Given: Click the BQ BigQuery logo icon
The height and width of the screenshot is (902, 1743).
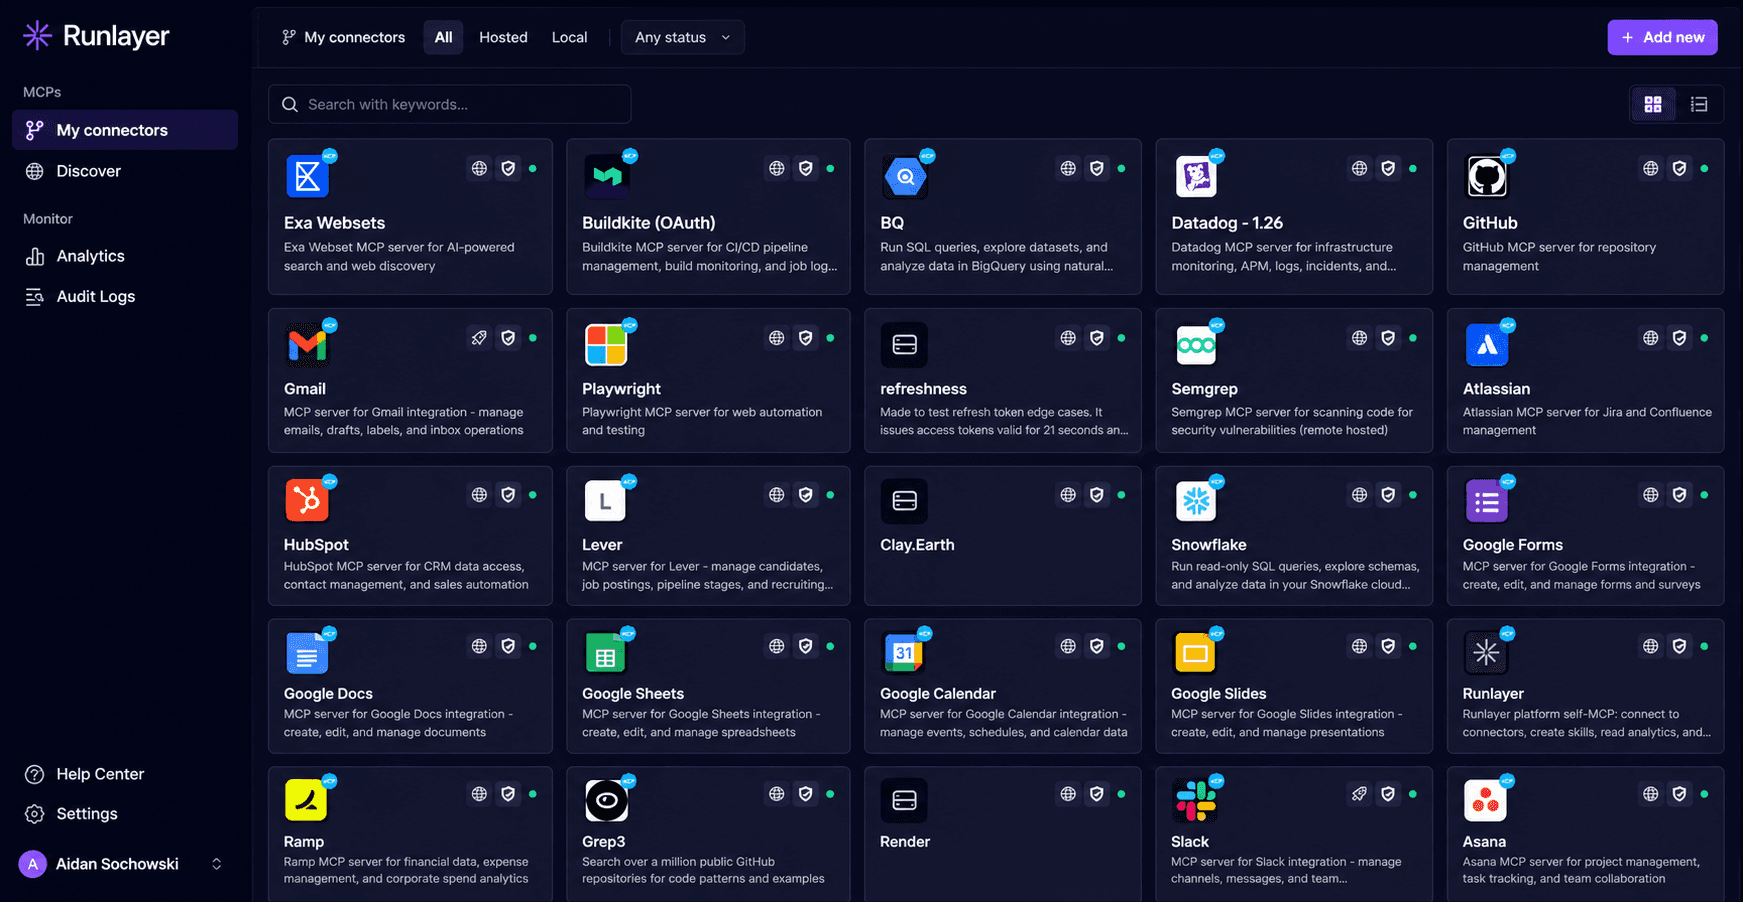Looking at the screenshot, I should tap(904, 177).
